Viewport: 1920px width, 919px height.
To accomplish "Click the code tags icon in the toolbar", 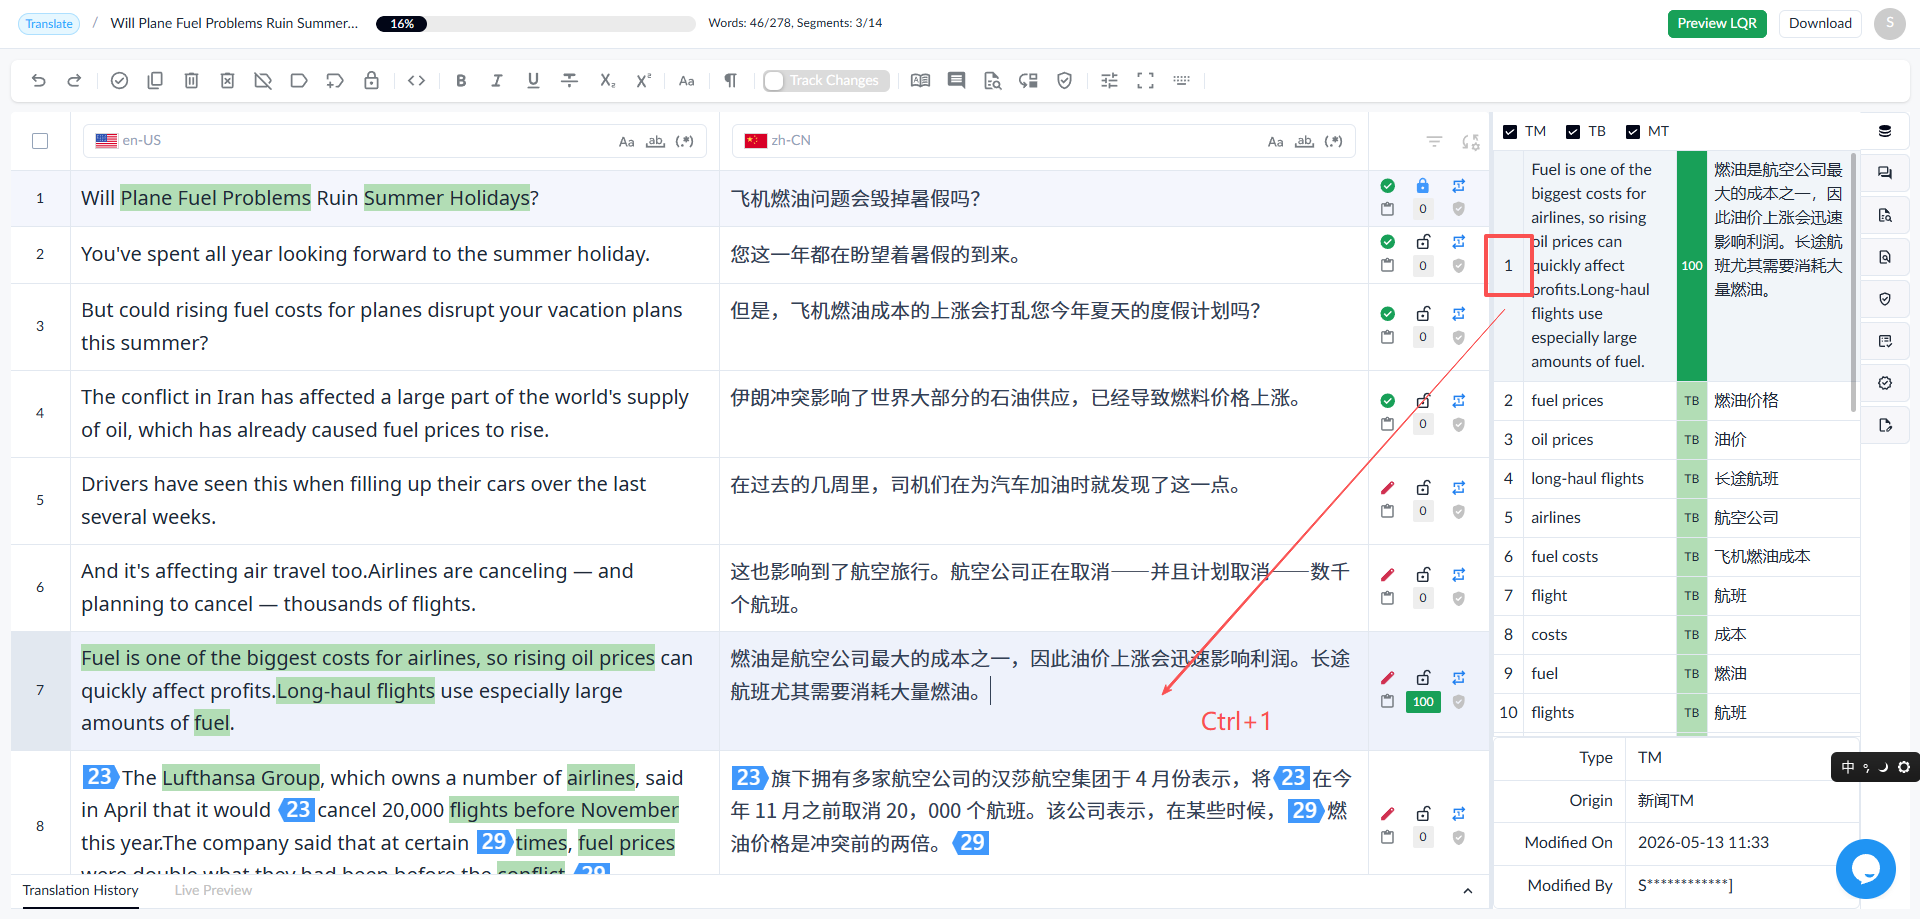I will click(x=417, y=81).
